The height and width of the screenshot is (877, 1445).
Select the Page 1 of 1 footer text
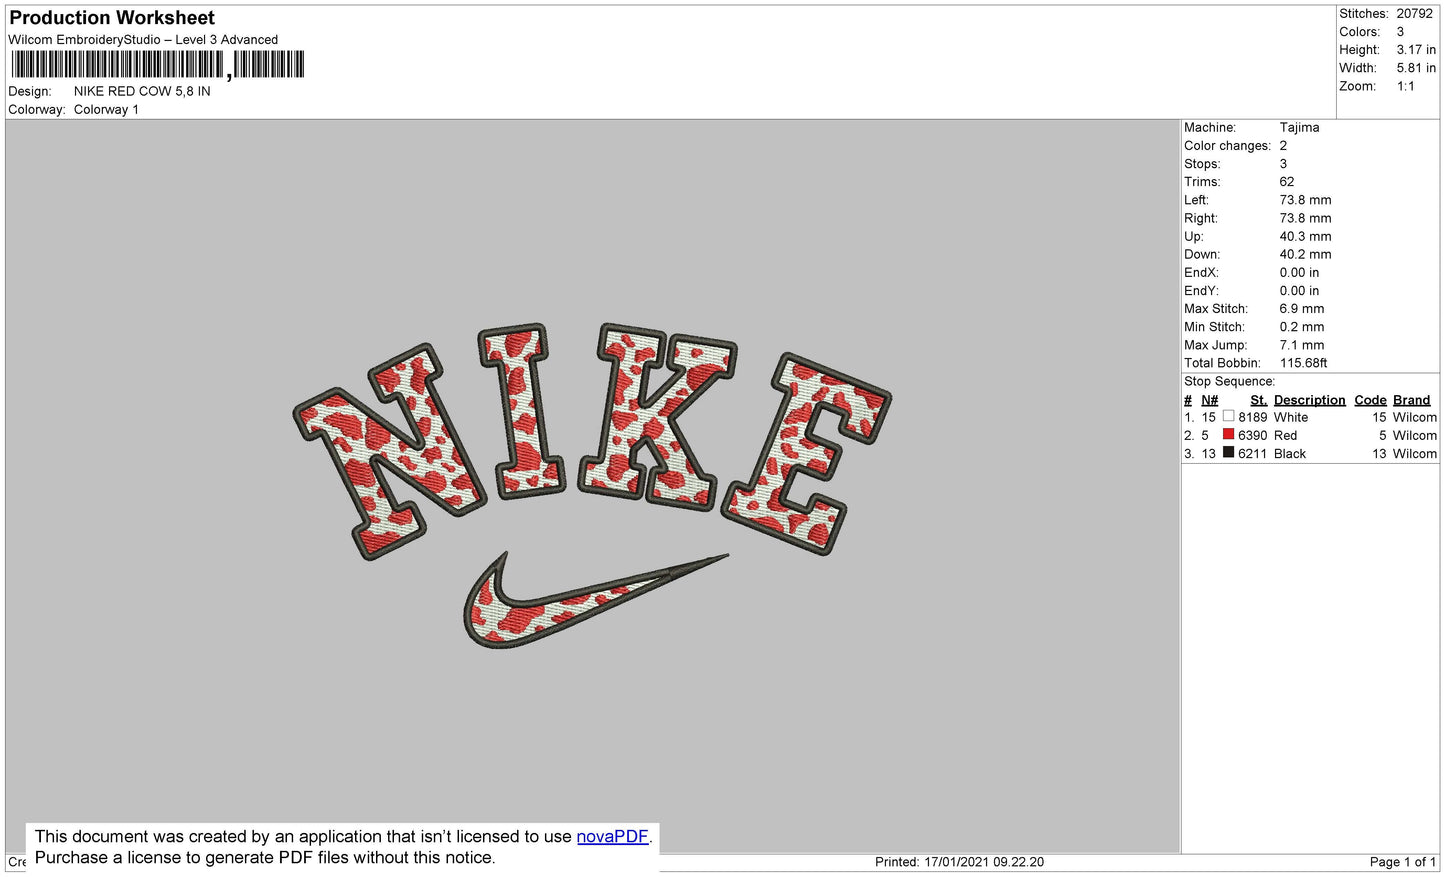[1403, 862]
